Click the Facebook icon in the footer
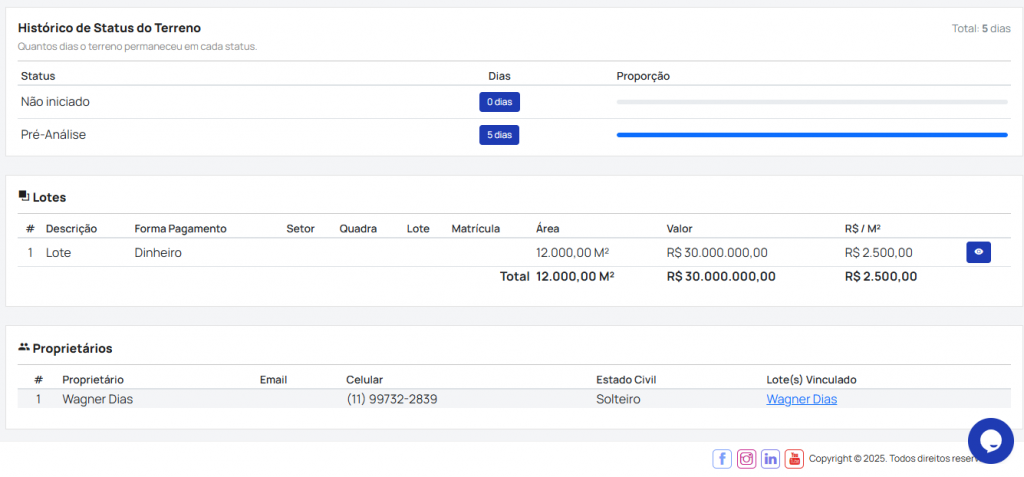This screenshot has height=477, width=1024. tap(722, 459)
